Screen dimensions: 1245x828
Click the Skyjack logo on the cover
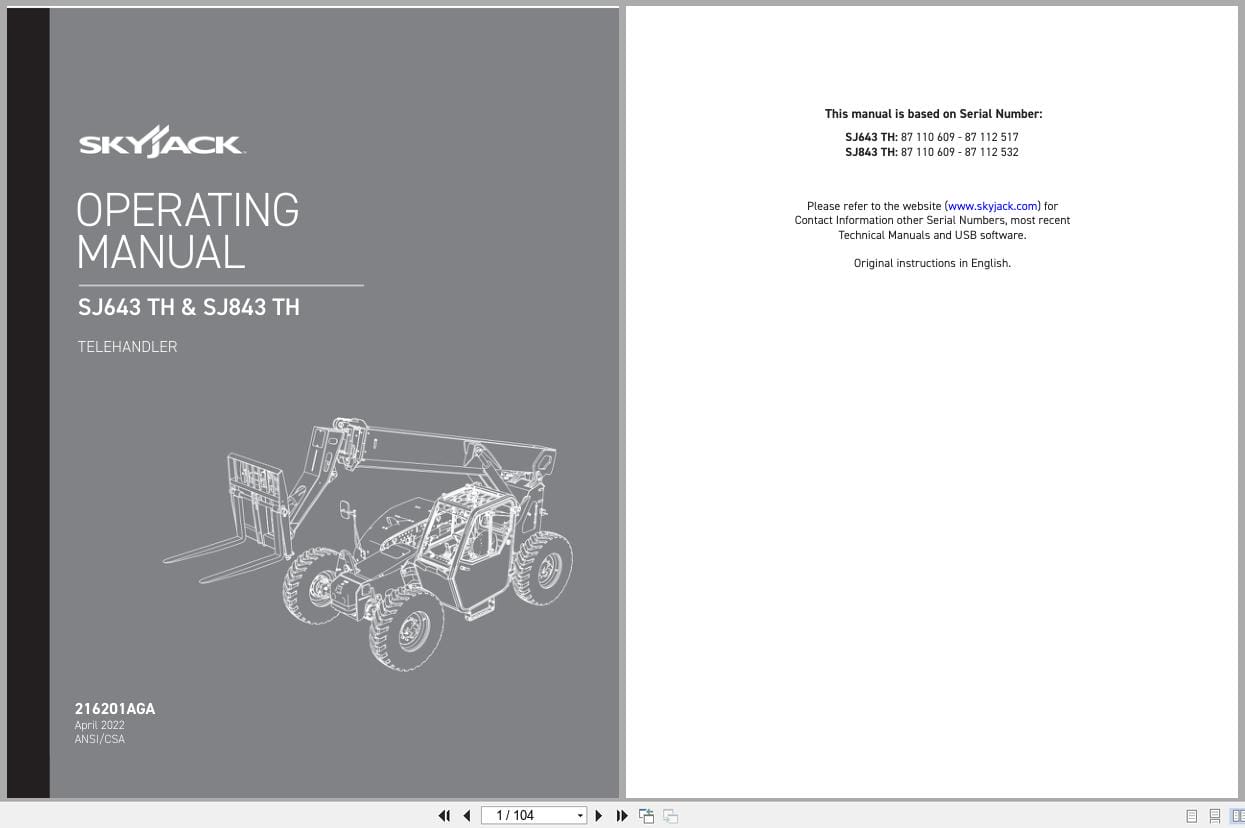[161, 140]
